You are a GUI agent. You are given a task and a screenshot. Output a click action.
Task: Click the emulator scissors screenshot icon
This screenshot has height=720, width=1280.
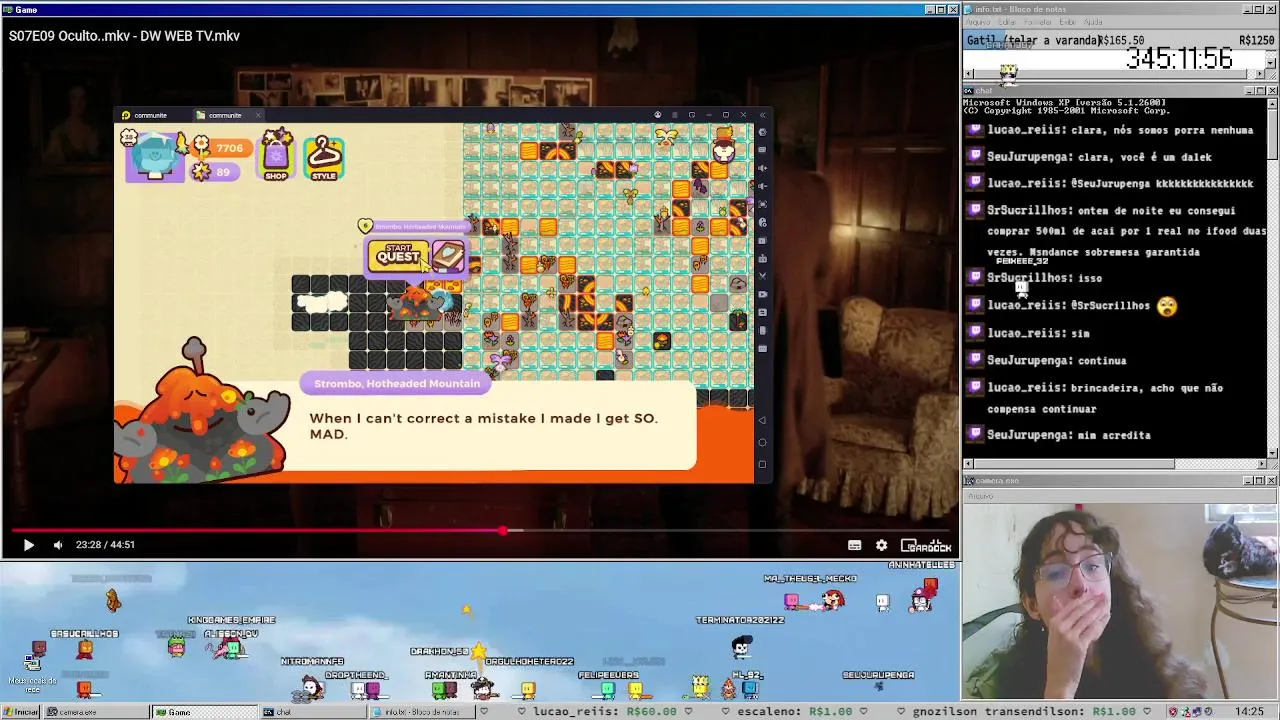[763, 275]
